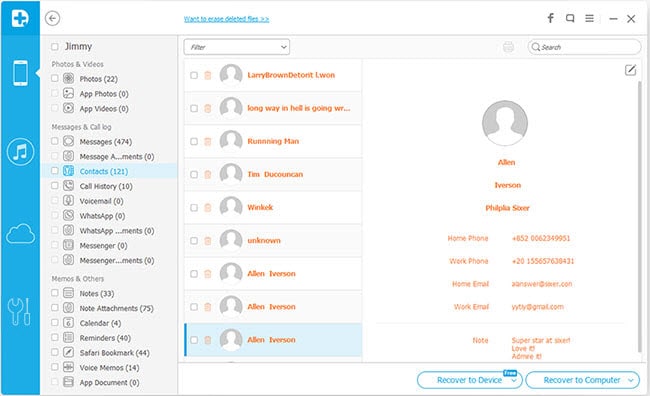Image resolution: width=650 pixels, height=396 pixels.
Task: Click the edit contact pencil icon
Action: point(631,70)
